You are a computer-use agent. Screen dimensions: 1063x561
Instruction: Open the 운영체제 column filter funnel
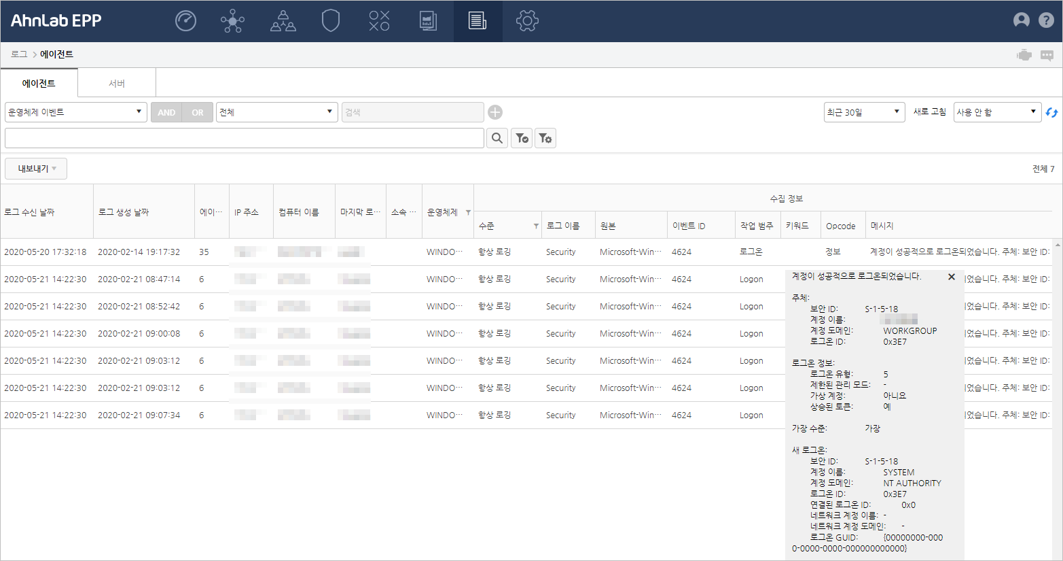pos(467,213)
